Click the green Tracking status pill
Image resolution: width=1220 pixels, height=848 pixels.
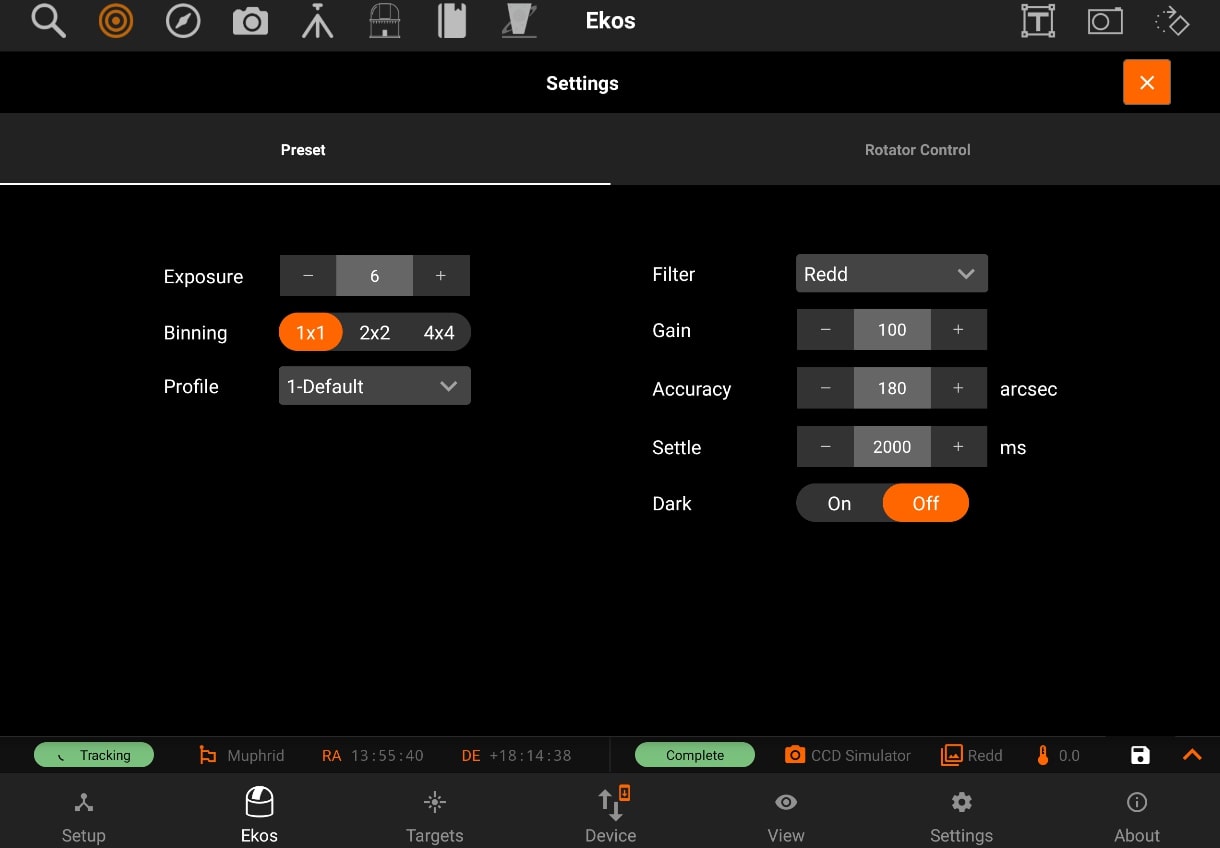click(94, 755)
